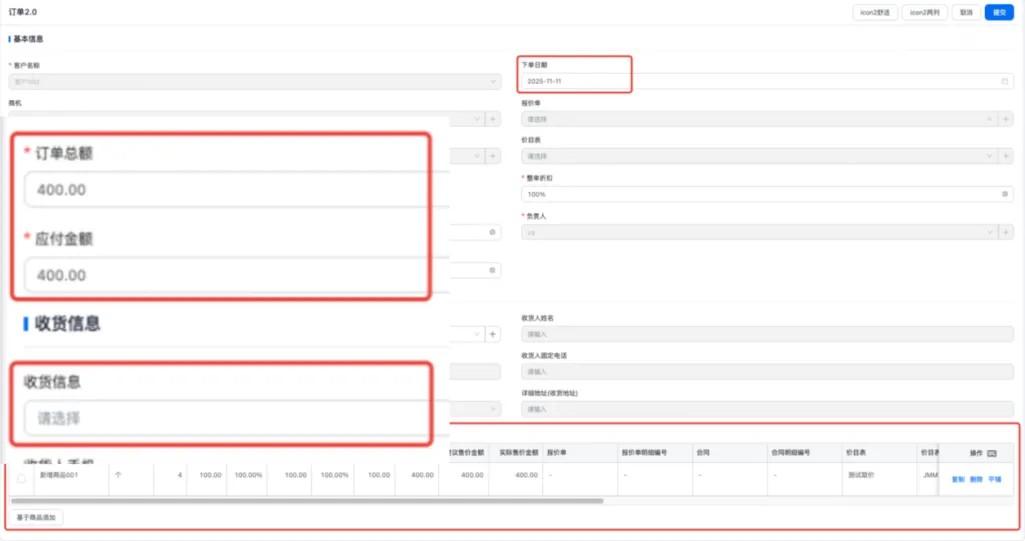Click the 取消 button

(x=965, y=13)
